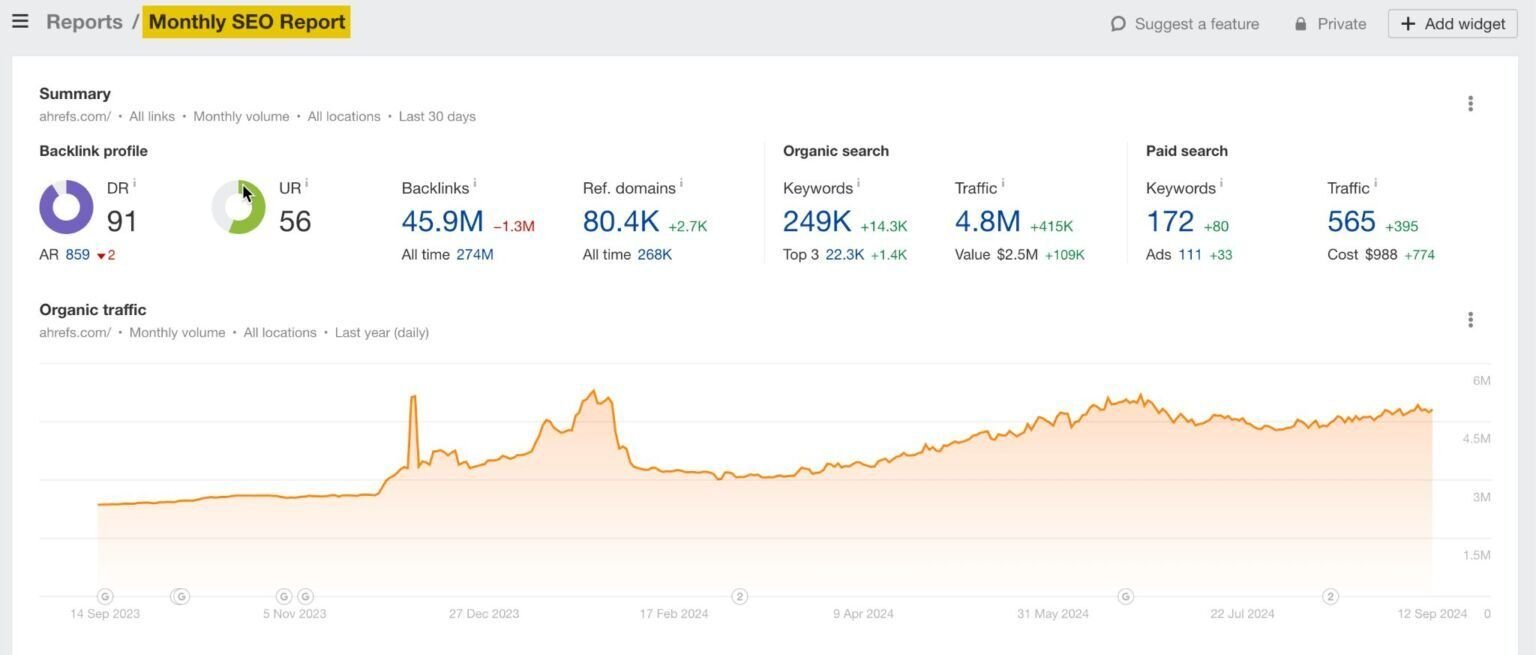Click the UR green donut chart

coord(239,207)
